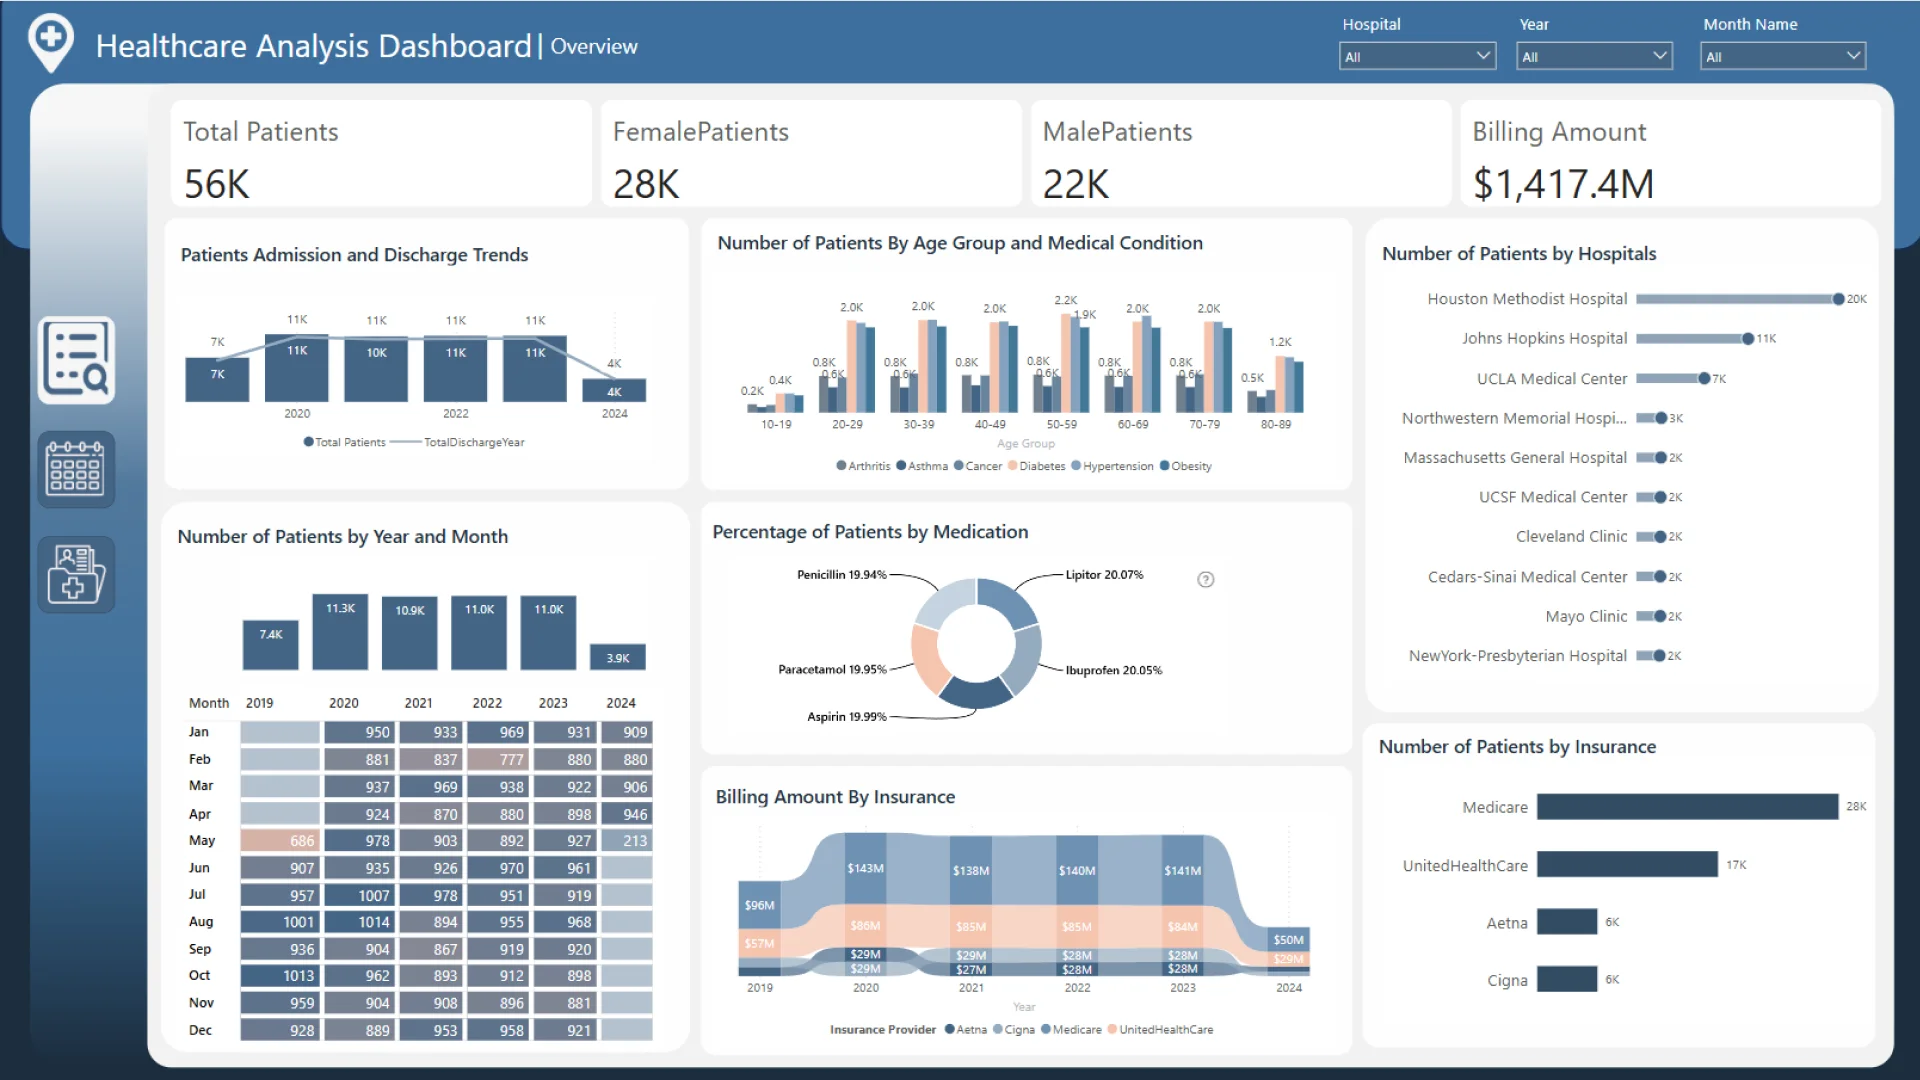Image resolution: width=1920 pixels, height=1080 pixels.
Task: Select the Aug row header in matrix
Action: point(201,922)
